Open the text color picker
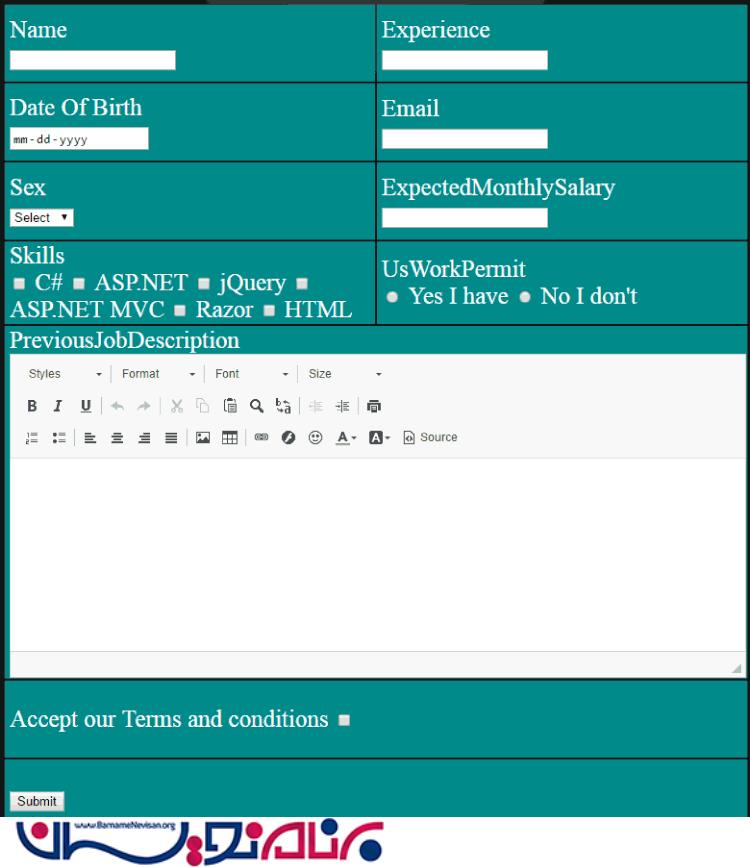Screen dimensions: 750x867 (x=346, y=438)
